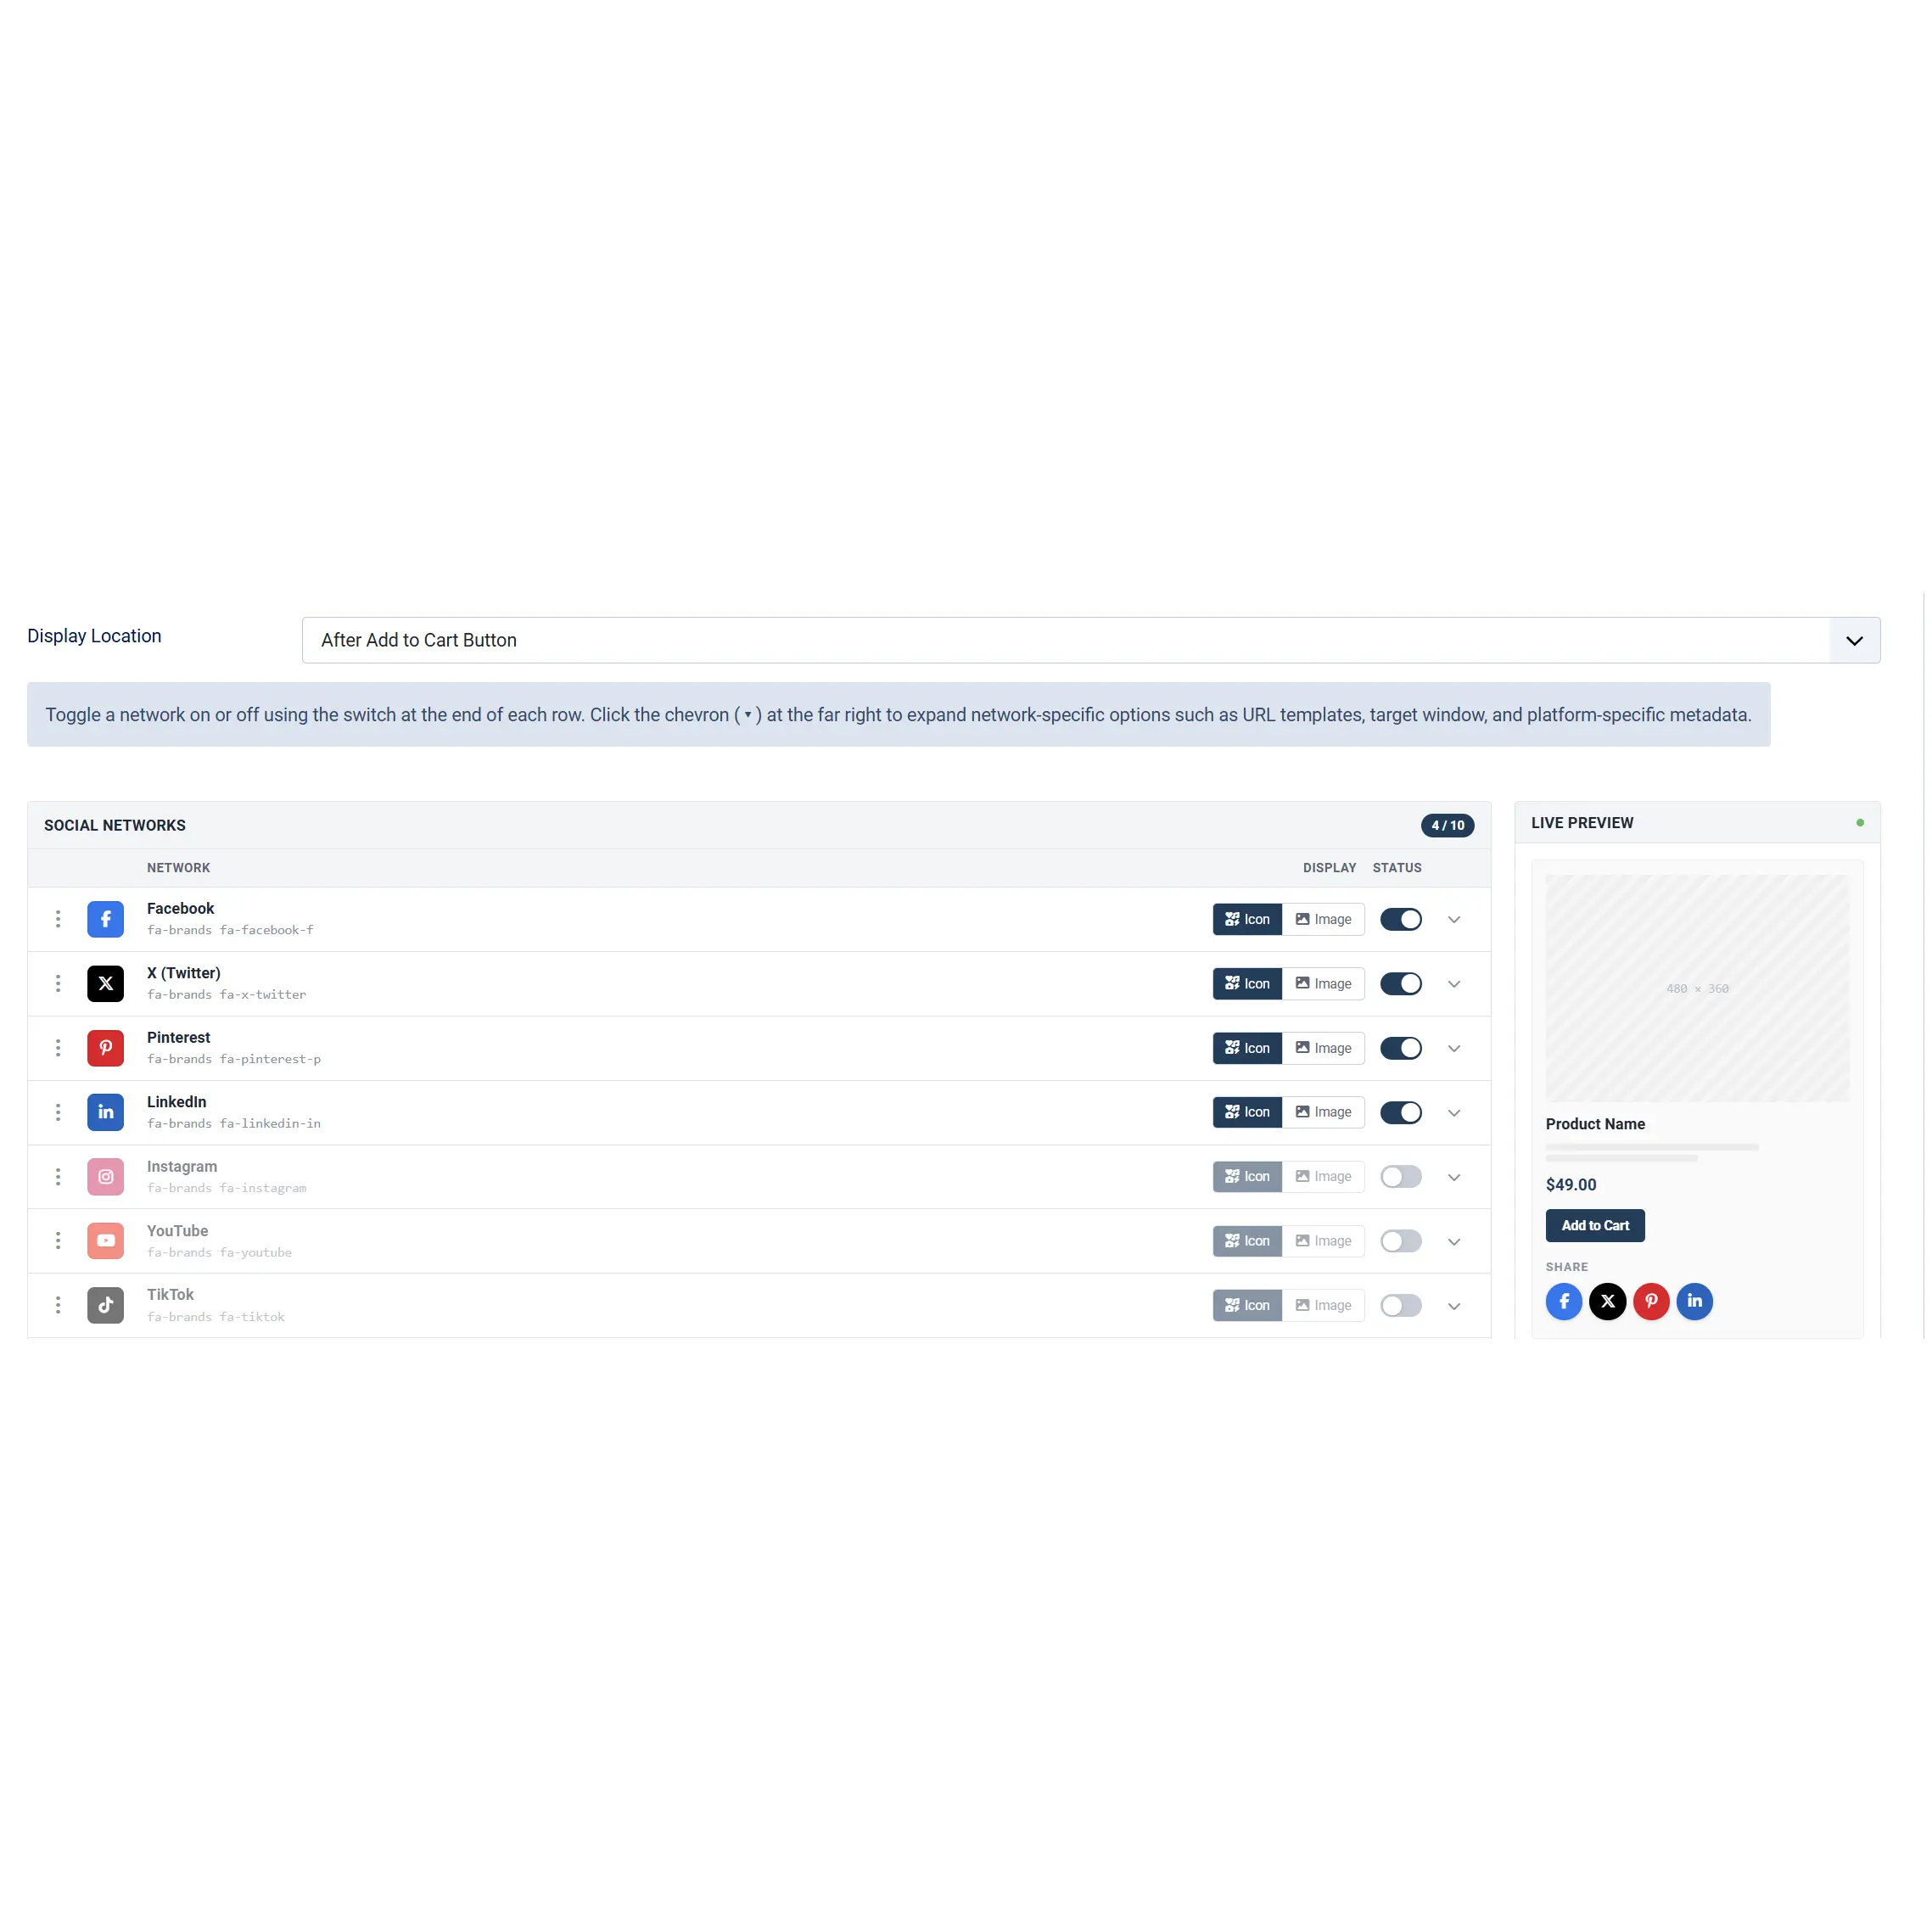
Task: Expand TikTok options chevron
Action: (x=1454, y=1305)
